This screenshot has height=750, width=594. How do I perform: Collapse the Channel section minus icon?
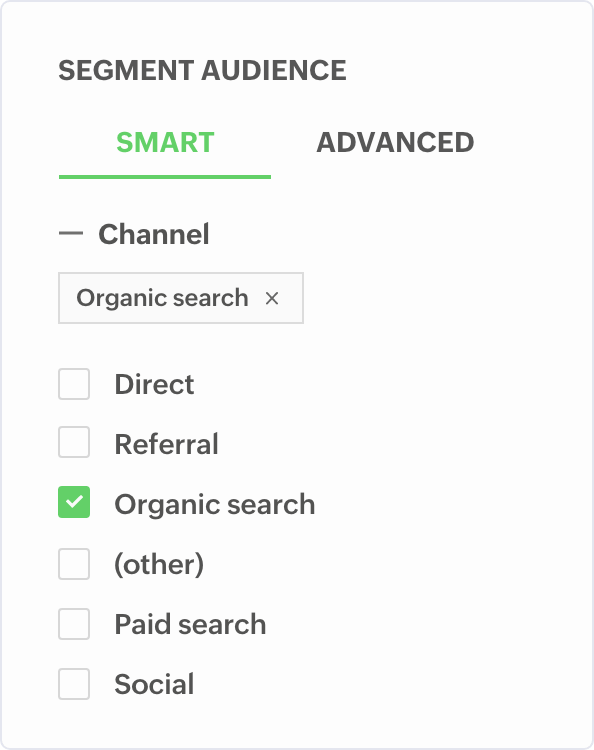71,233
